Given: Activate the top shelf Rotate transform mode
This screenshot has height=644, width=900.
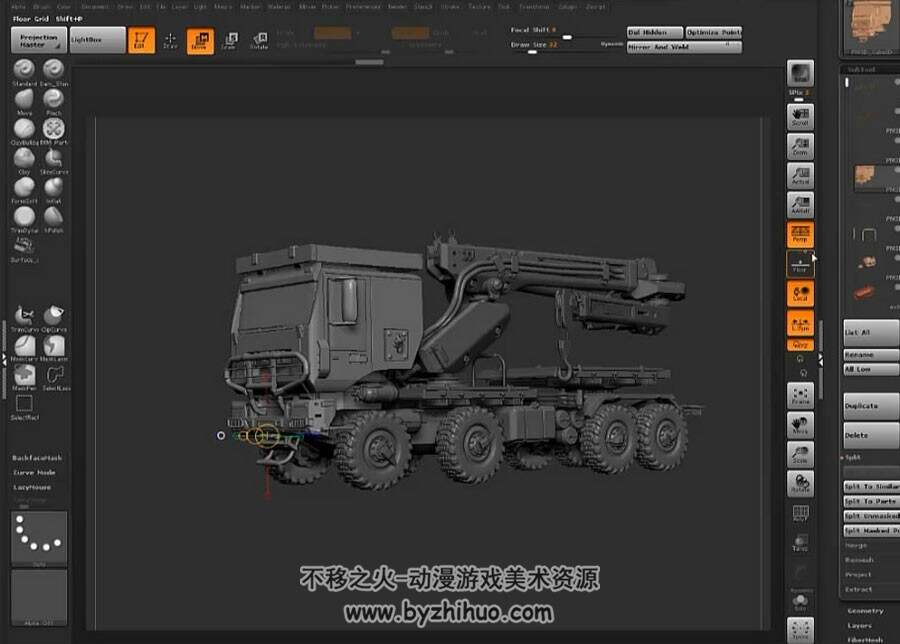Looking at the screenshot, I should 259,40.
